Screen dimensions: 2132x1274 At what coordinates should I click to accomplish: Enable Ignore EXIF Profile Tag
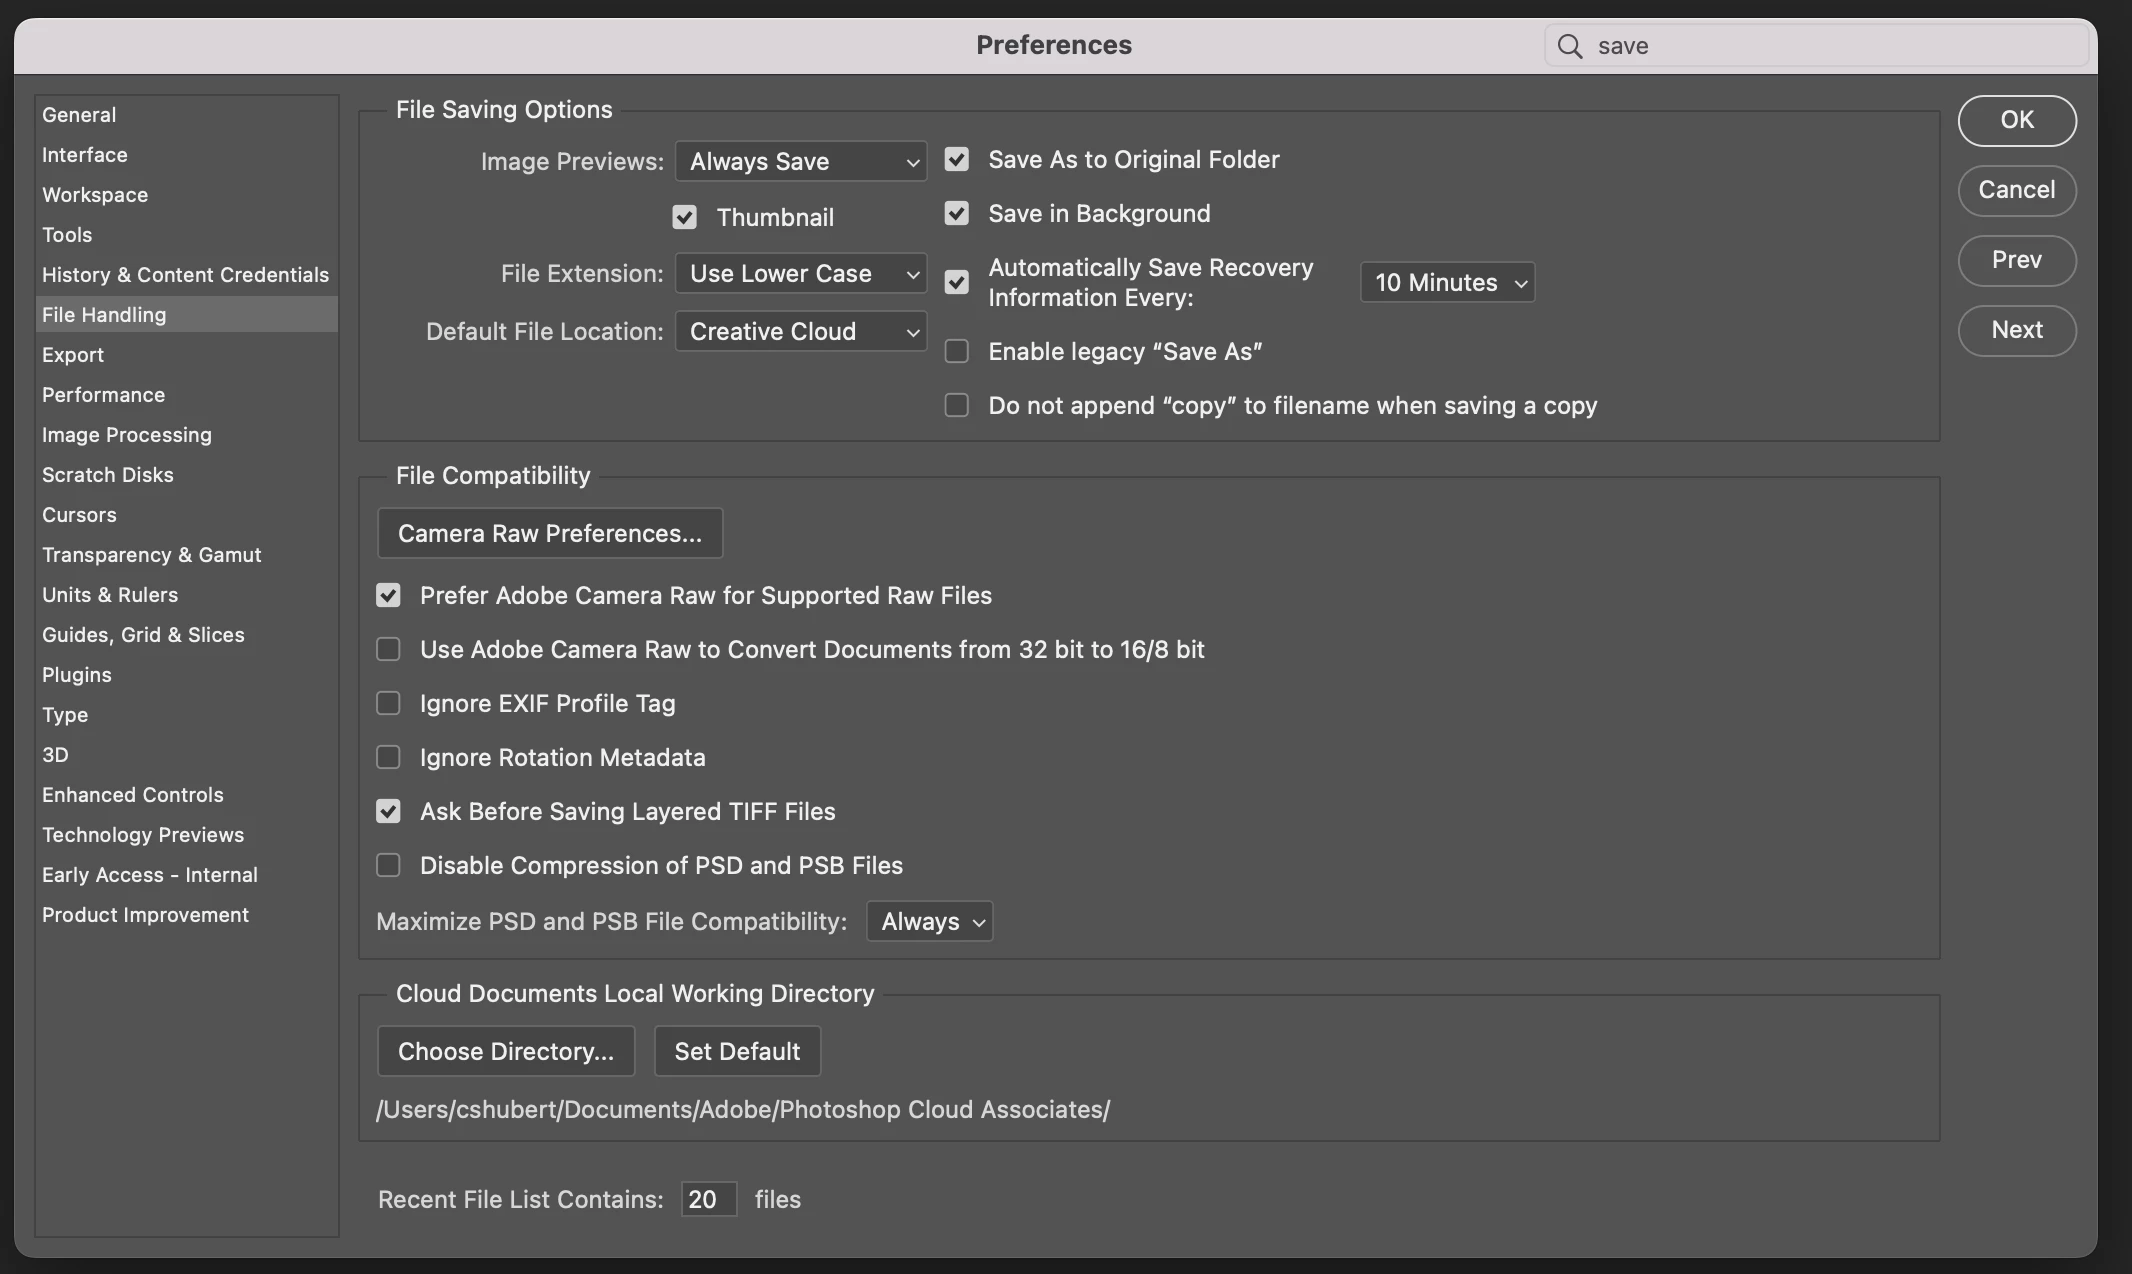point(388,704)
